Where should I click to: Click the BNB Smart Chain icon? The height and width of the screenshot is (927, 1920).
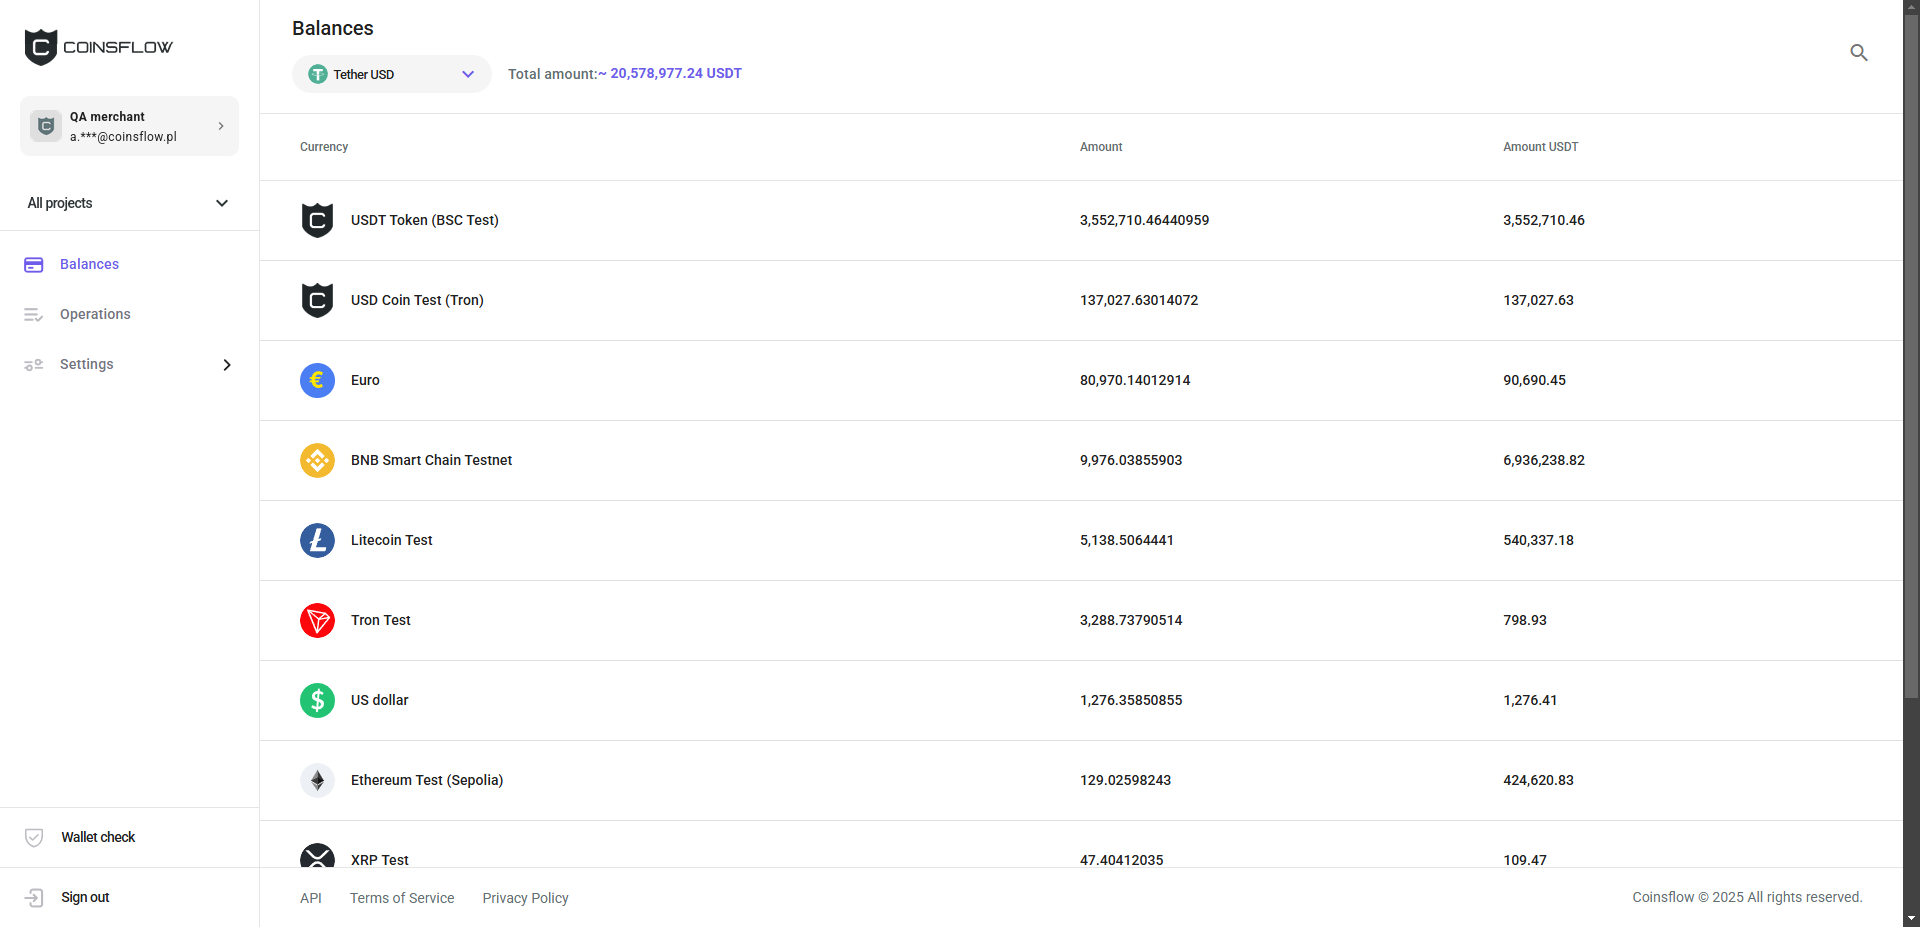317,460
